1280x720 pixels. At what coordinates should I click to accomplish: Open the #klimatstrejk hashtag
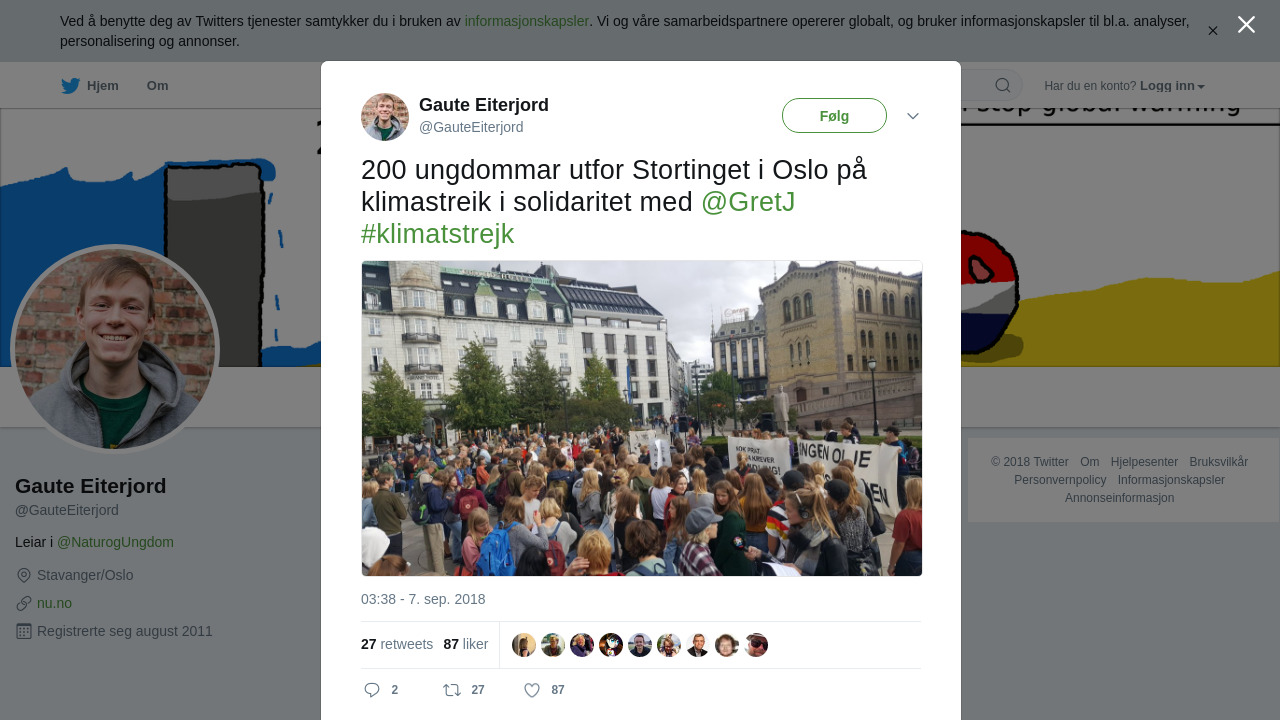pyautogui.click(x=437, y=234)
